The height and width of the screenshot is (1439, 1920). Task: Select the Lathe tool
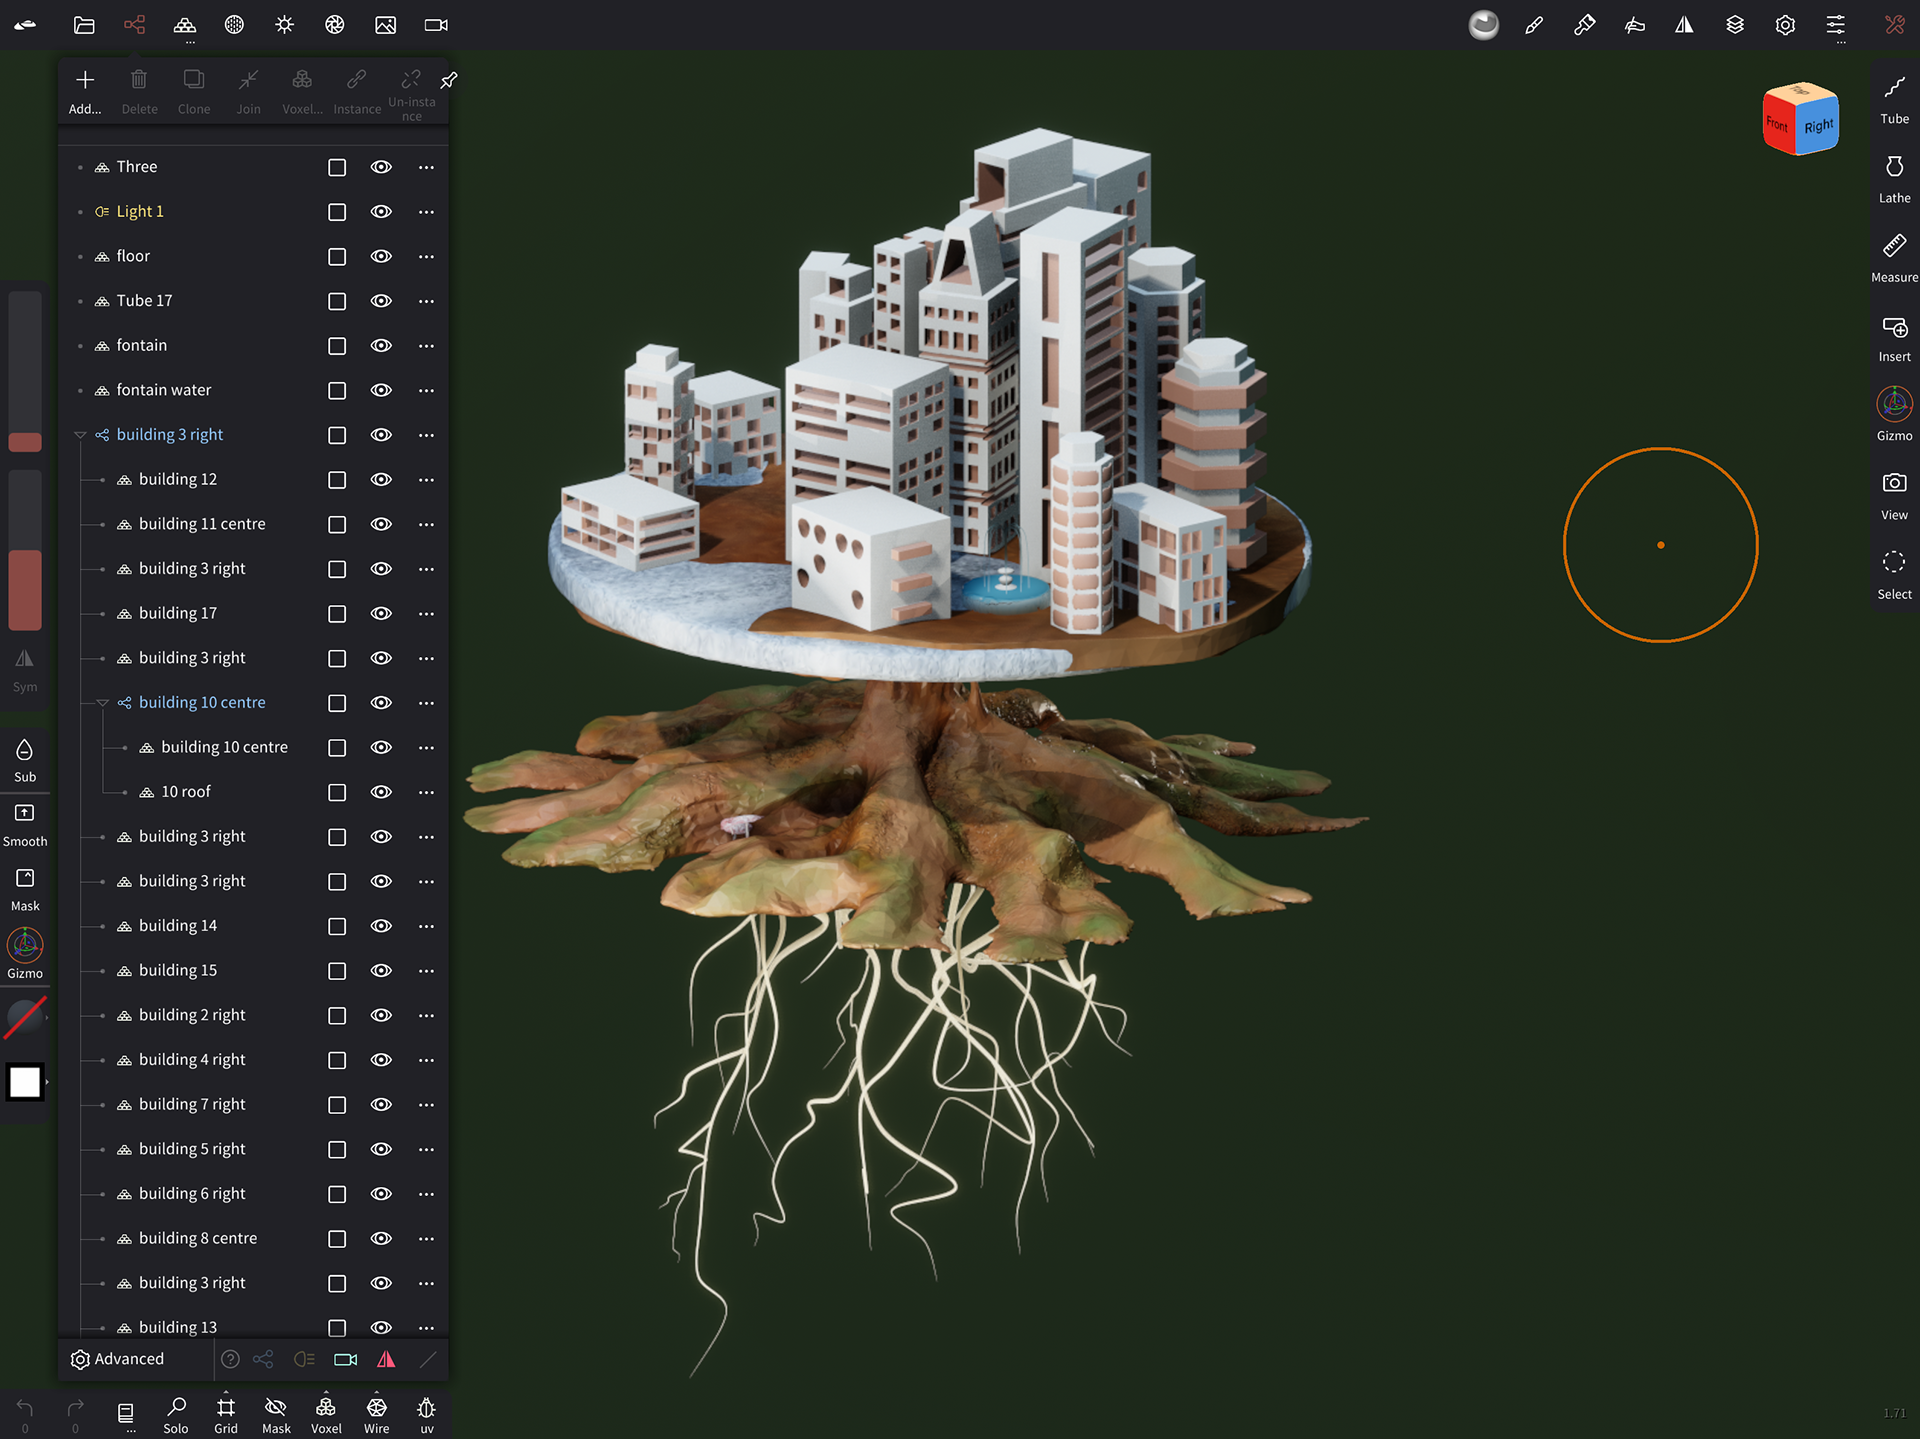click(x=1893, y=177)
